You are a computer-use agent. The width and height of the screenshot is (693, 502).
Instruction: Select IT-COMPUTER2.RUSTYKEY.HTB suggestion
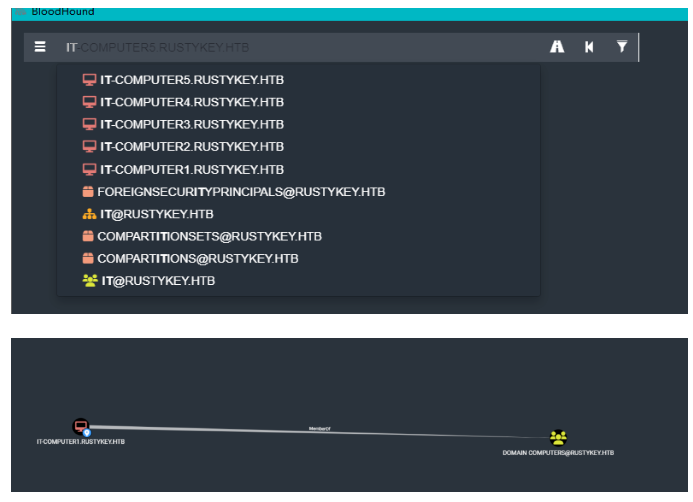click(298, 147)
